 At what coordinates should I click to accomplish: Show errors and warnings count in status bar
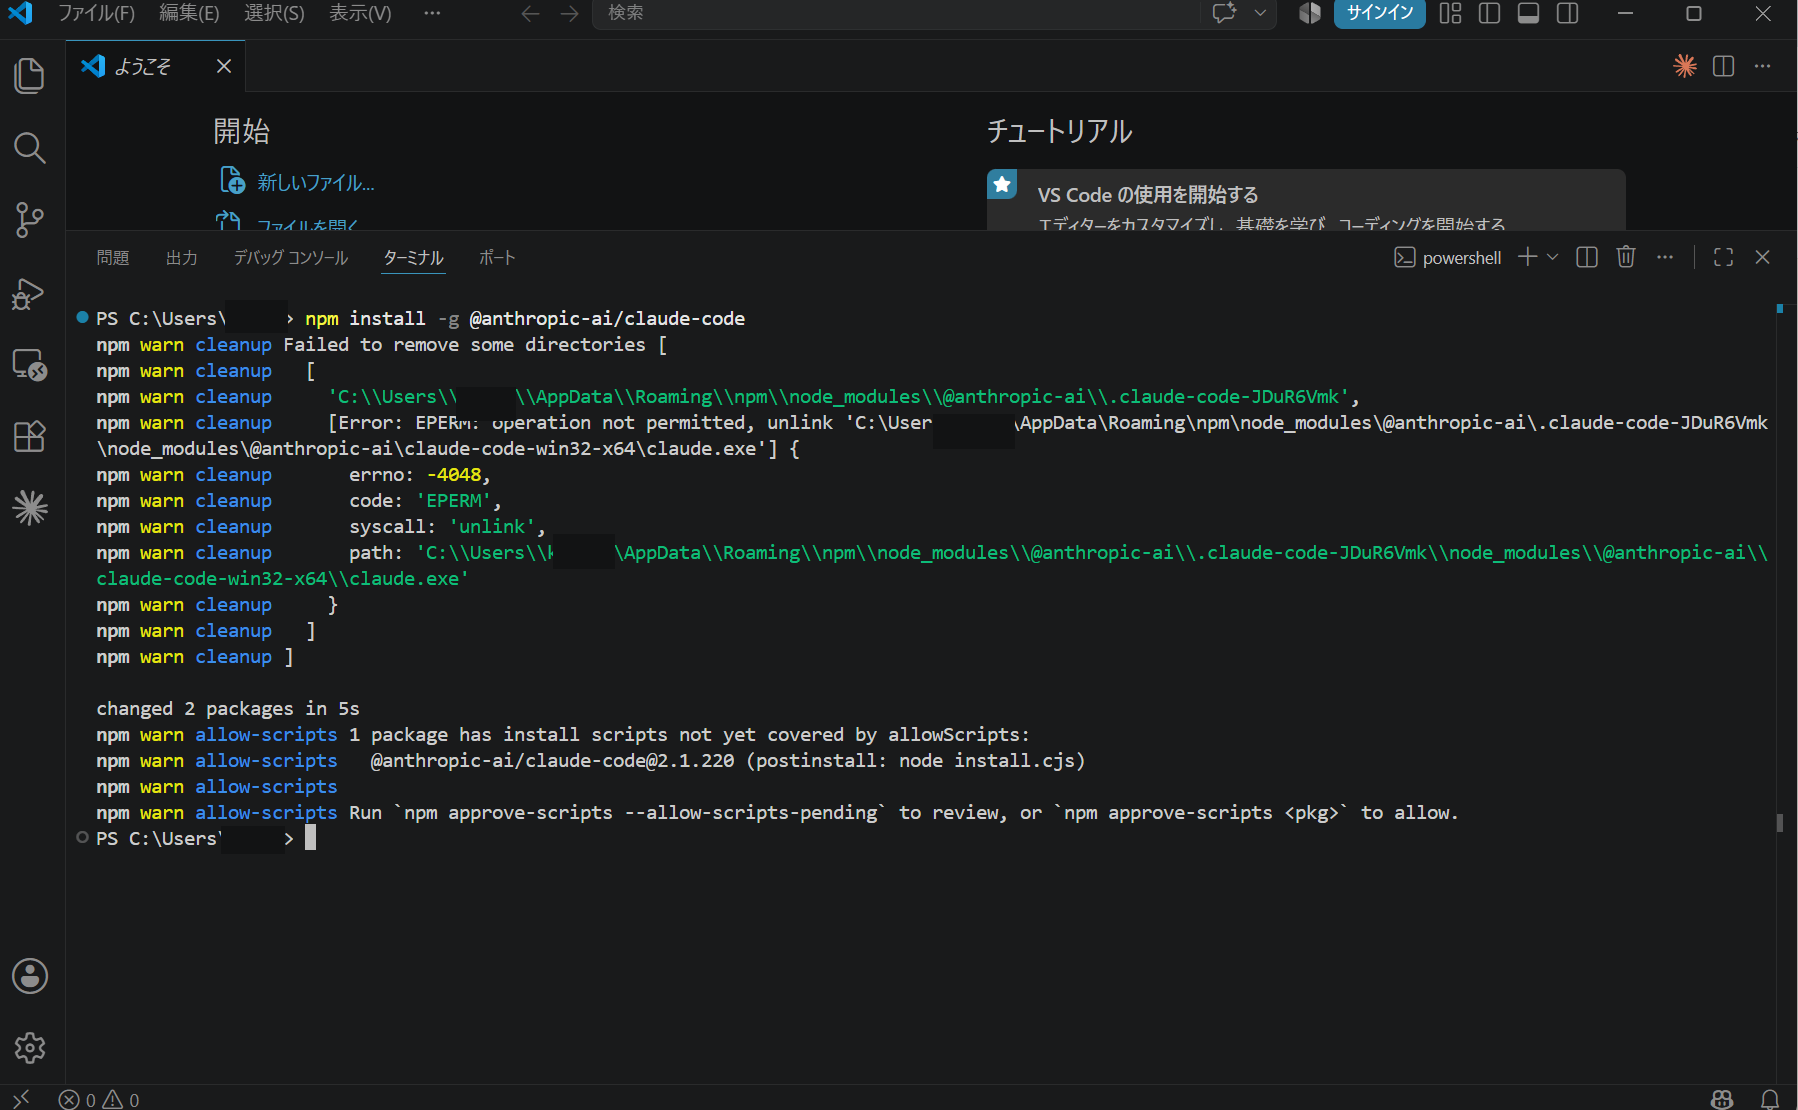click(x=99, y=1099)
